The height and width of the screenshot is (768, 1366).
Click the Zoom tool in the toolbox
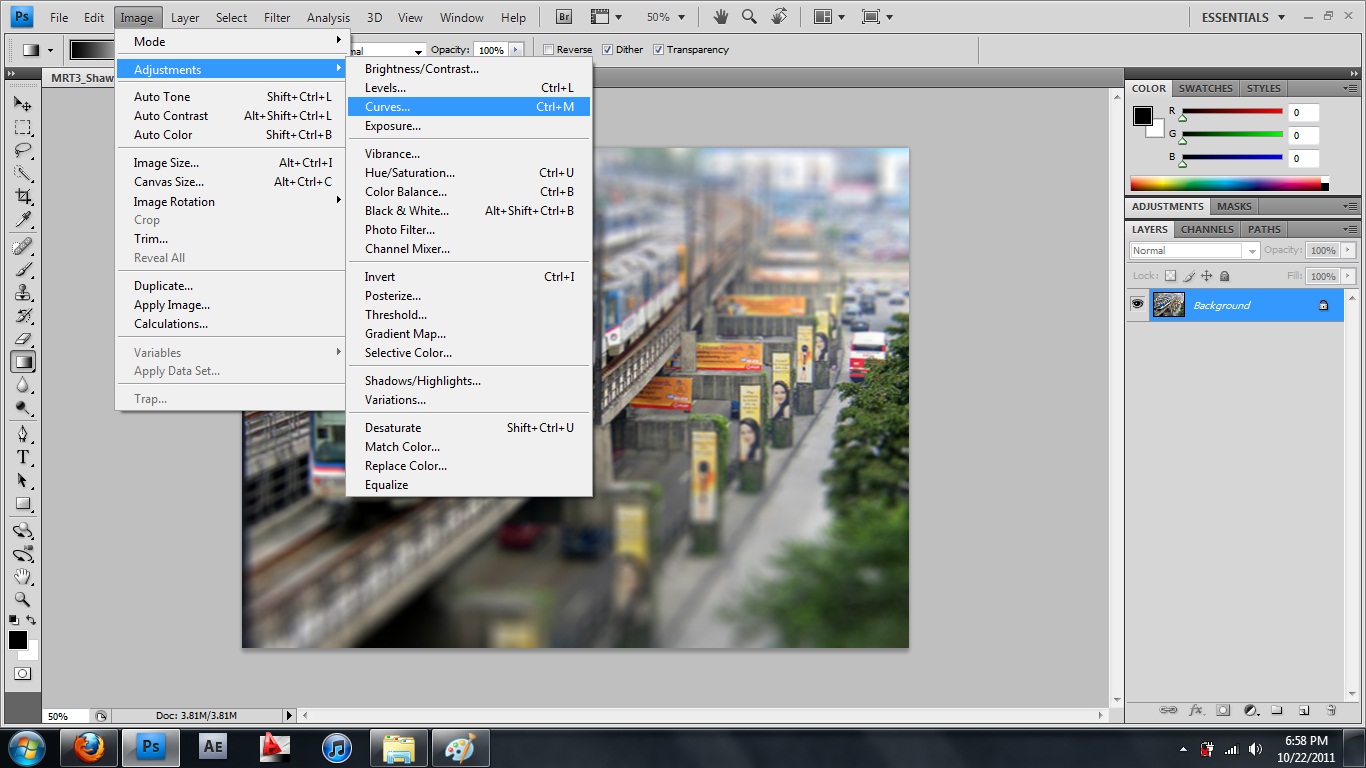tap(23, 600)
